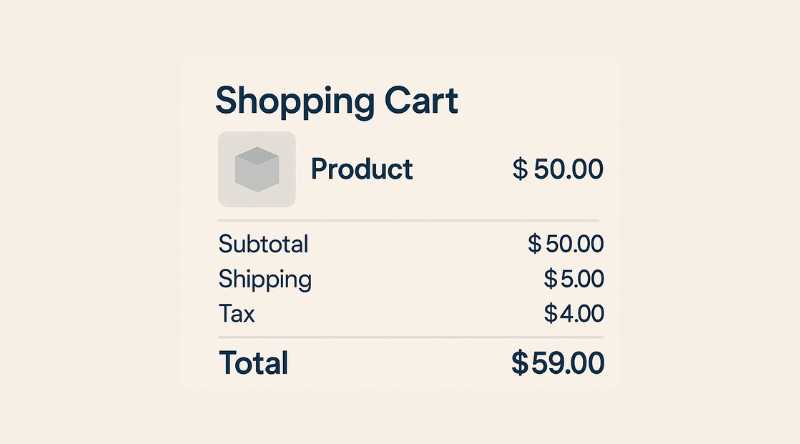Select the Total amount $59.00
Viewport: 800px width, 444px height.
(558, 363)
